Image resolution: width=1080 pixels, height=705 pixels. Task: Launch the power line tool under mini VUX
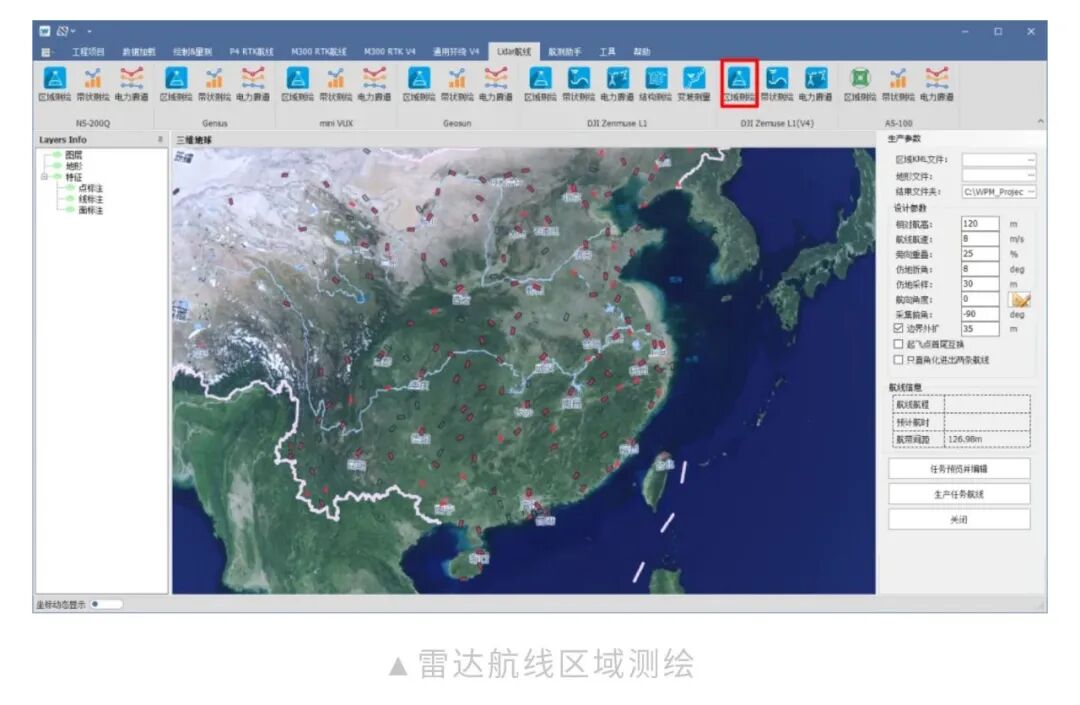point(374,84)
